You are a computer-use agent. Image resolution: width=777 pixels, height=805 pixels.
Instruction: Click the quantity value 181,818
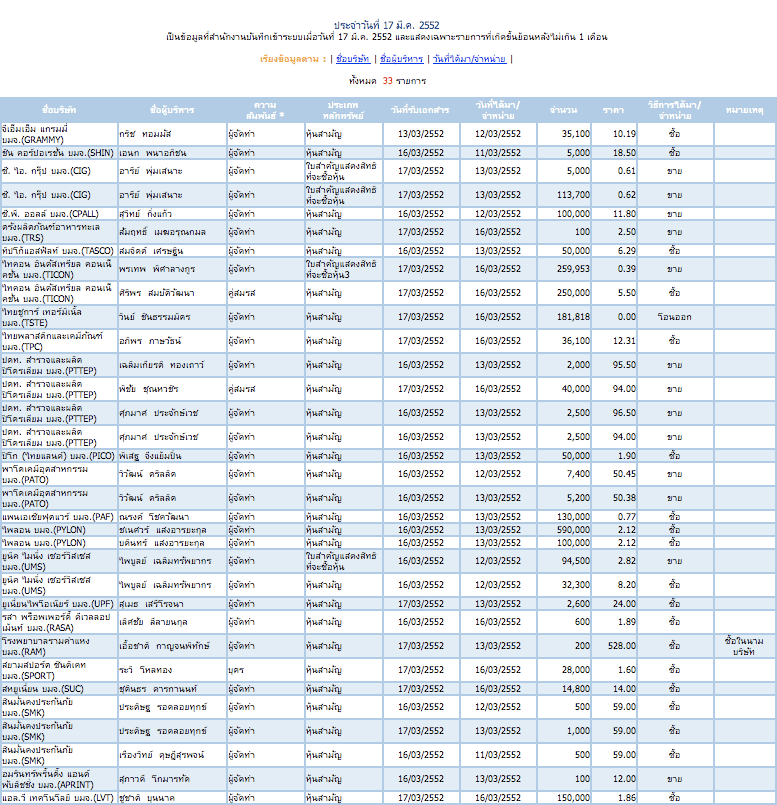[x=574, y=317]
